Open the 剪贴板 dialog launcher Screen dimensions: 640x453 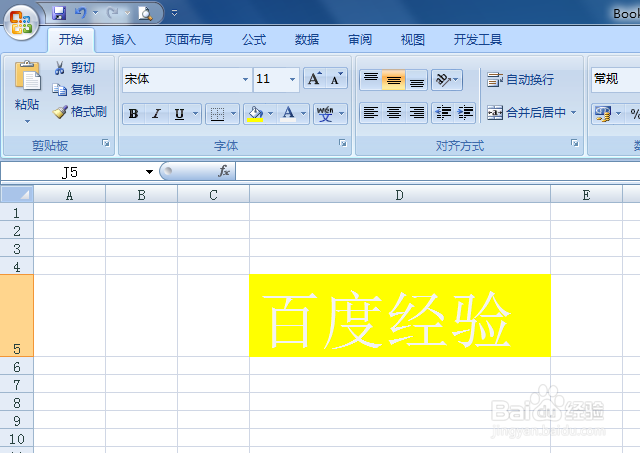(x=106, y=143)
